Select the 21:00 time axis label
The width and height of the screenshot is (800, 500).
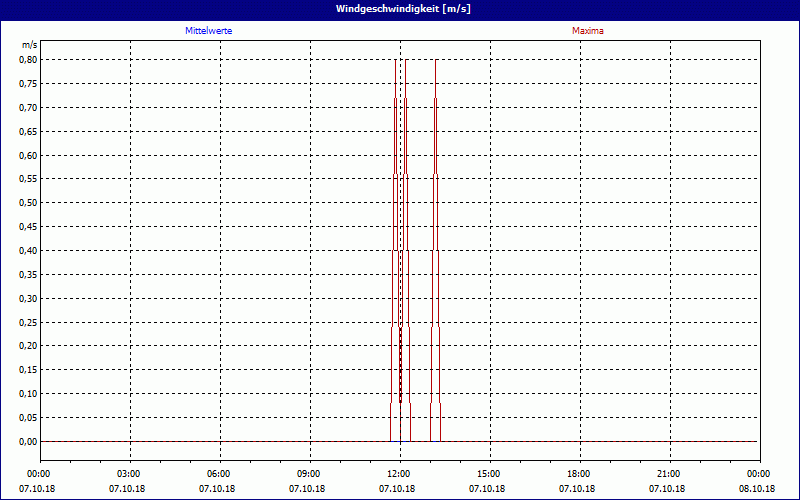click(x=668, y=473)
